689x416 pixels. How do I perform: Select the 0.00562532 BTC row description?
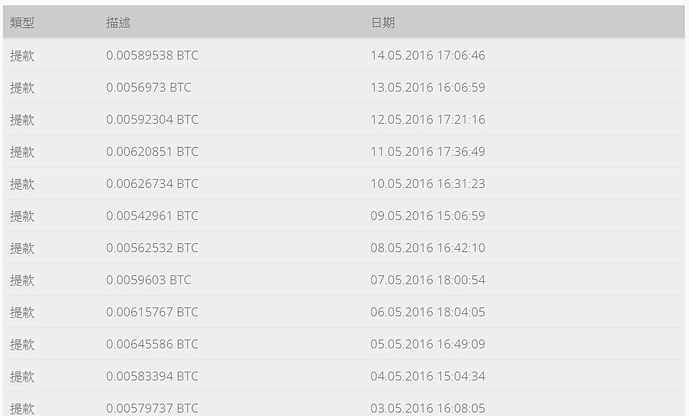tap(152, 248)
